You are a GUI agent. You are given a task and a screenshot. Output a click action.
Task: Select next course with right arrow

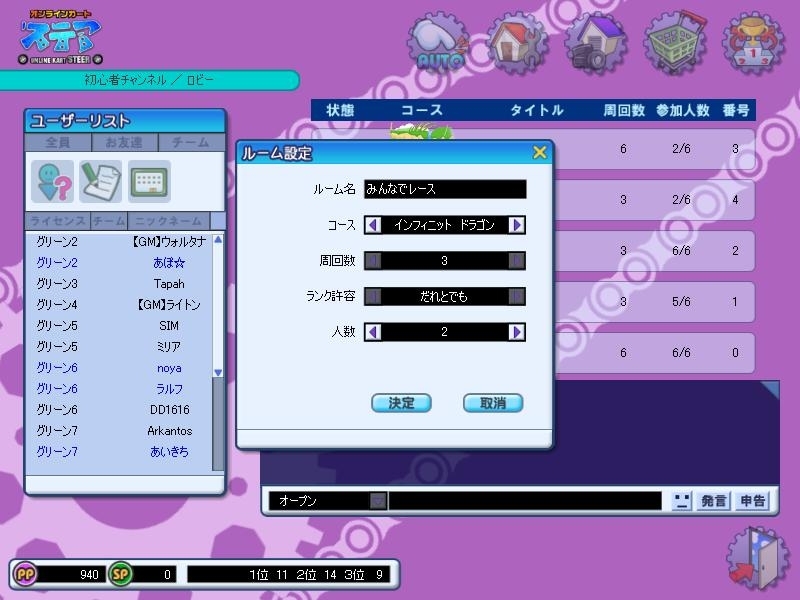(x=516, y=225)
